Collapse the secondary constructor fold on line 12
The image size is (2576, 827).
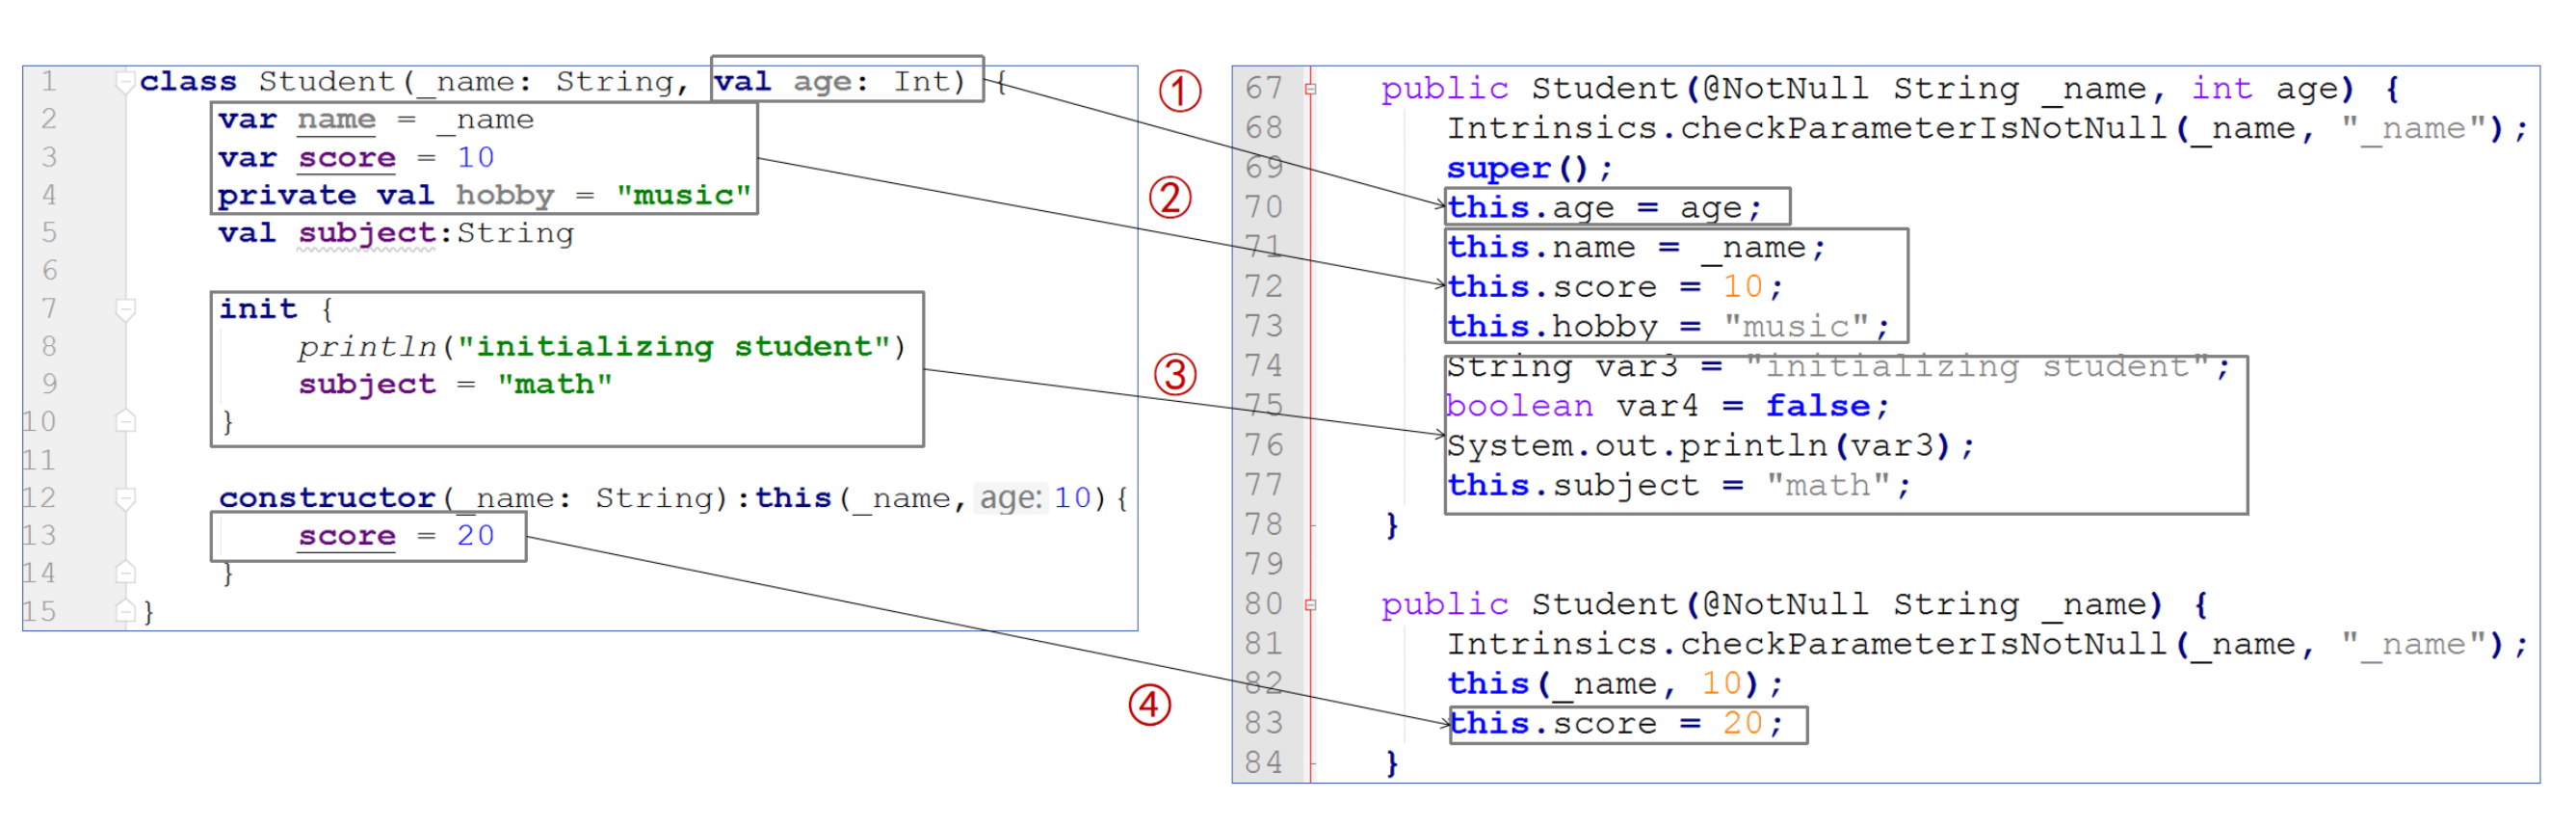click(x=125, y=498)
